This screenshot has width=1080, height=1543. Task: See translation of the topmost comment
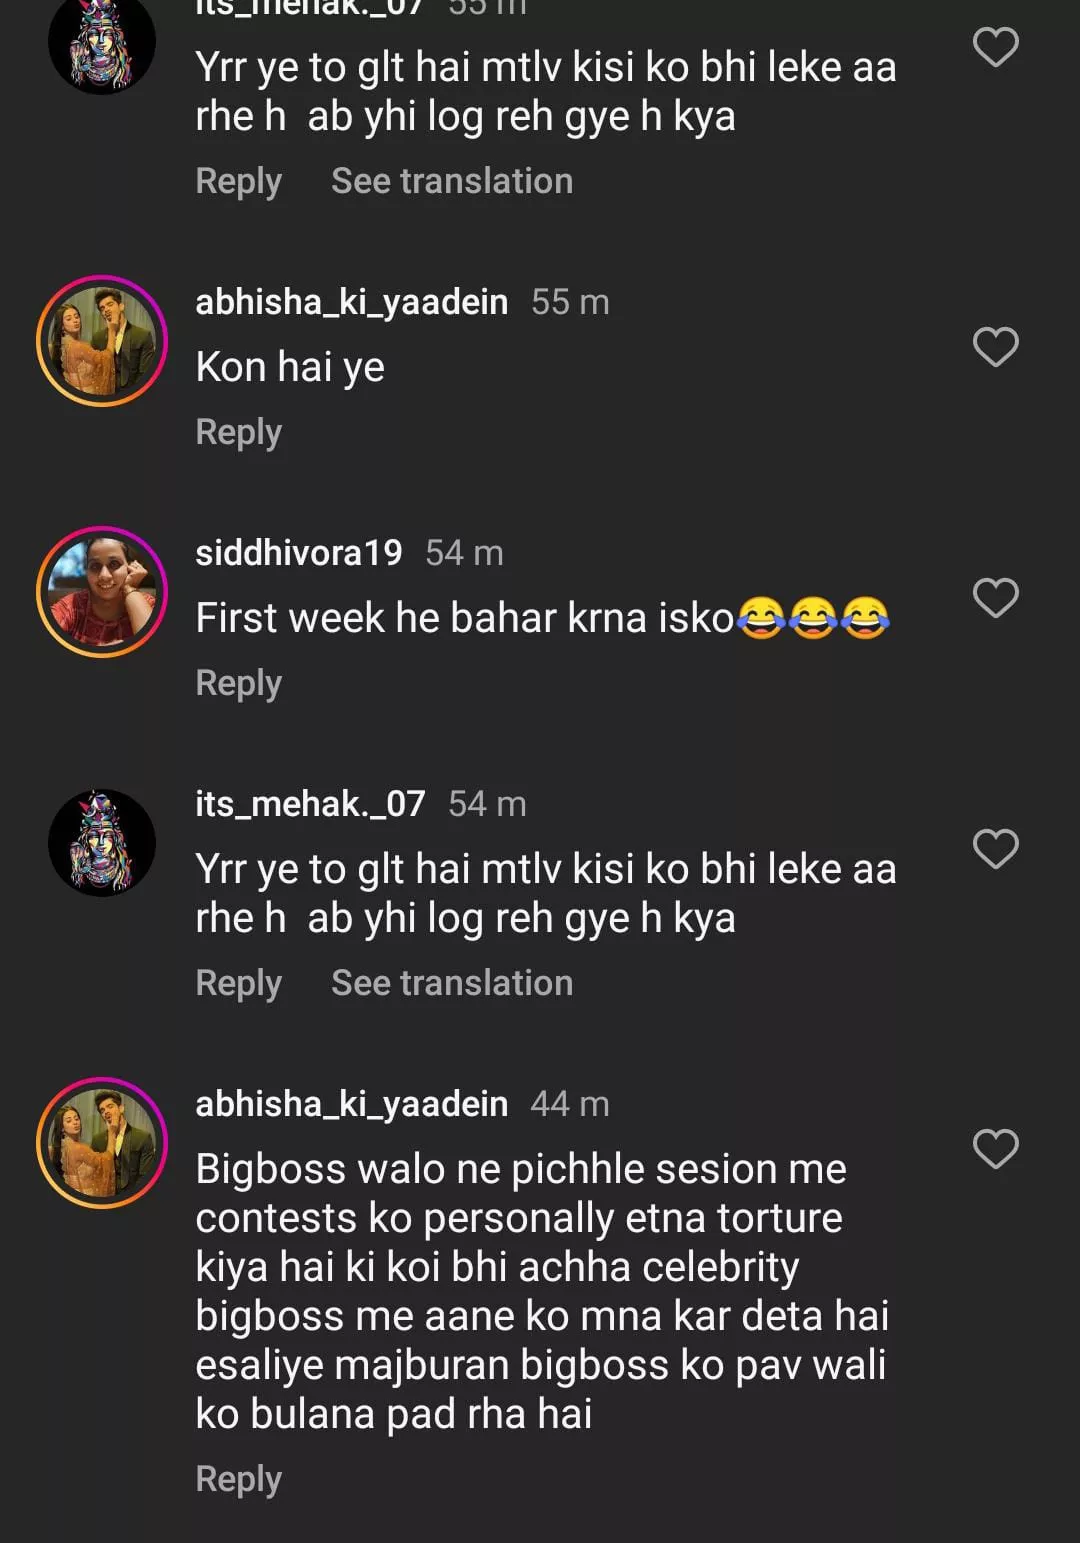(x=452, y=181)
